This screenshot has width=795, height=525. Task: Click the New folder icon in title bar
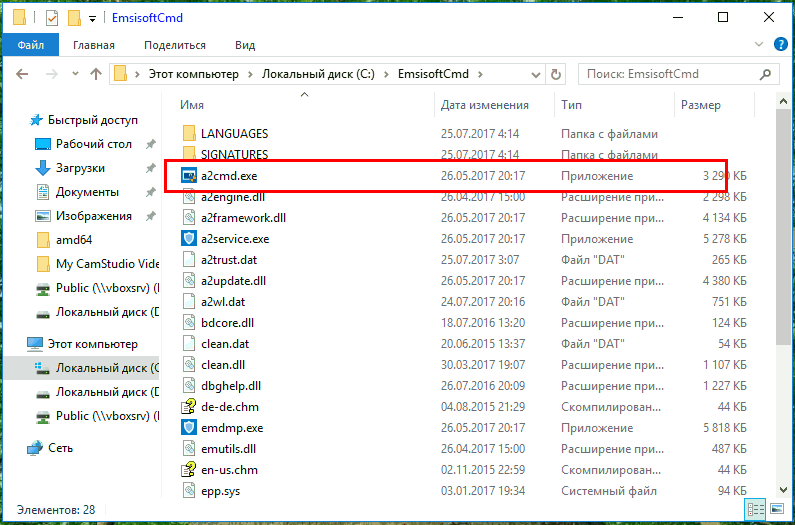point(75,18)
